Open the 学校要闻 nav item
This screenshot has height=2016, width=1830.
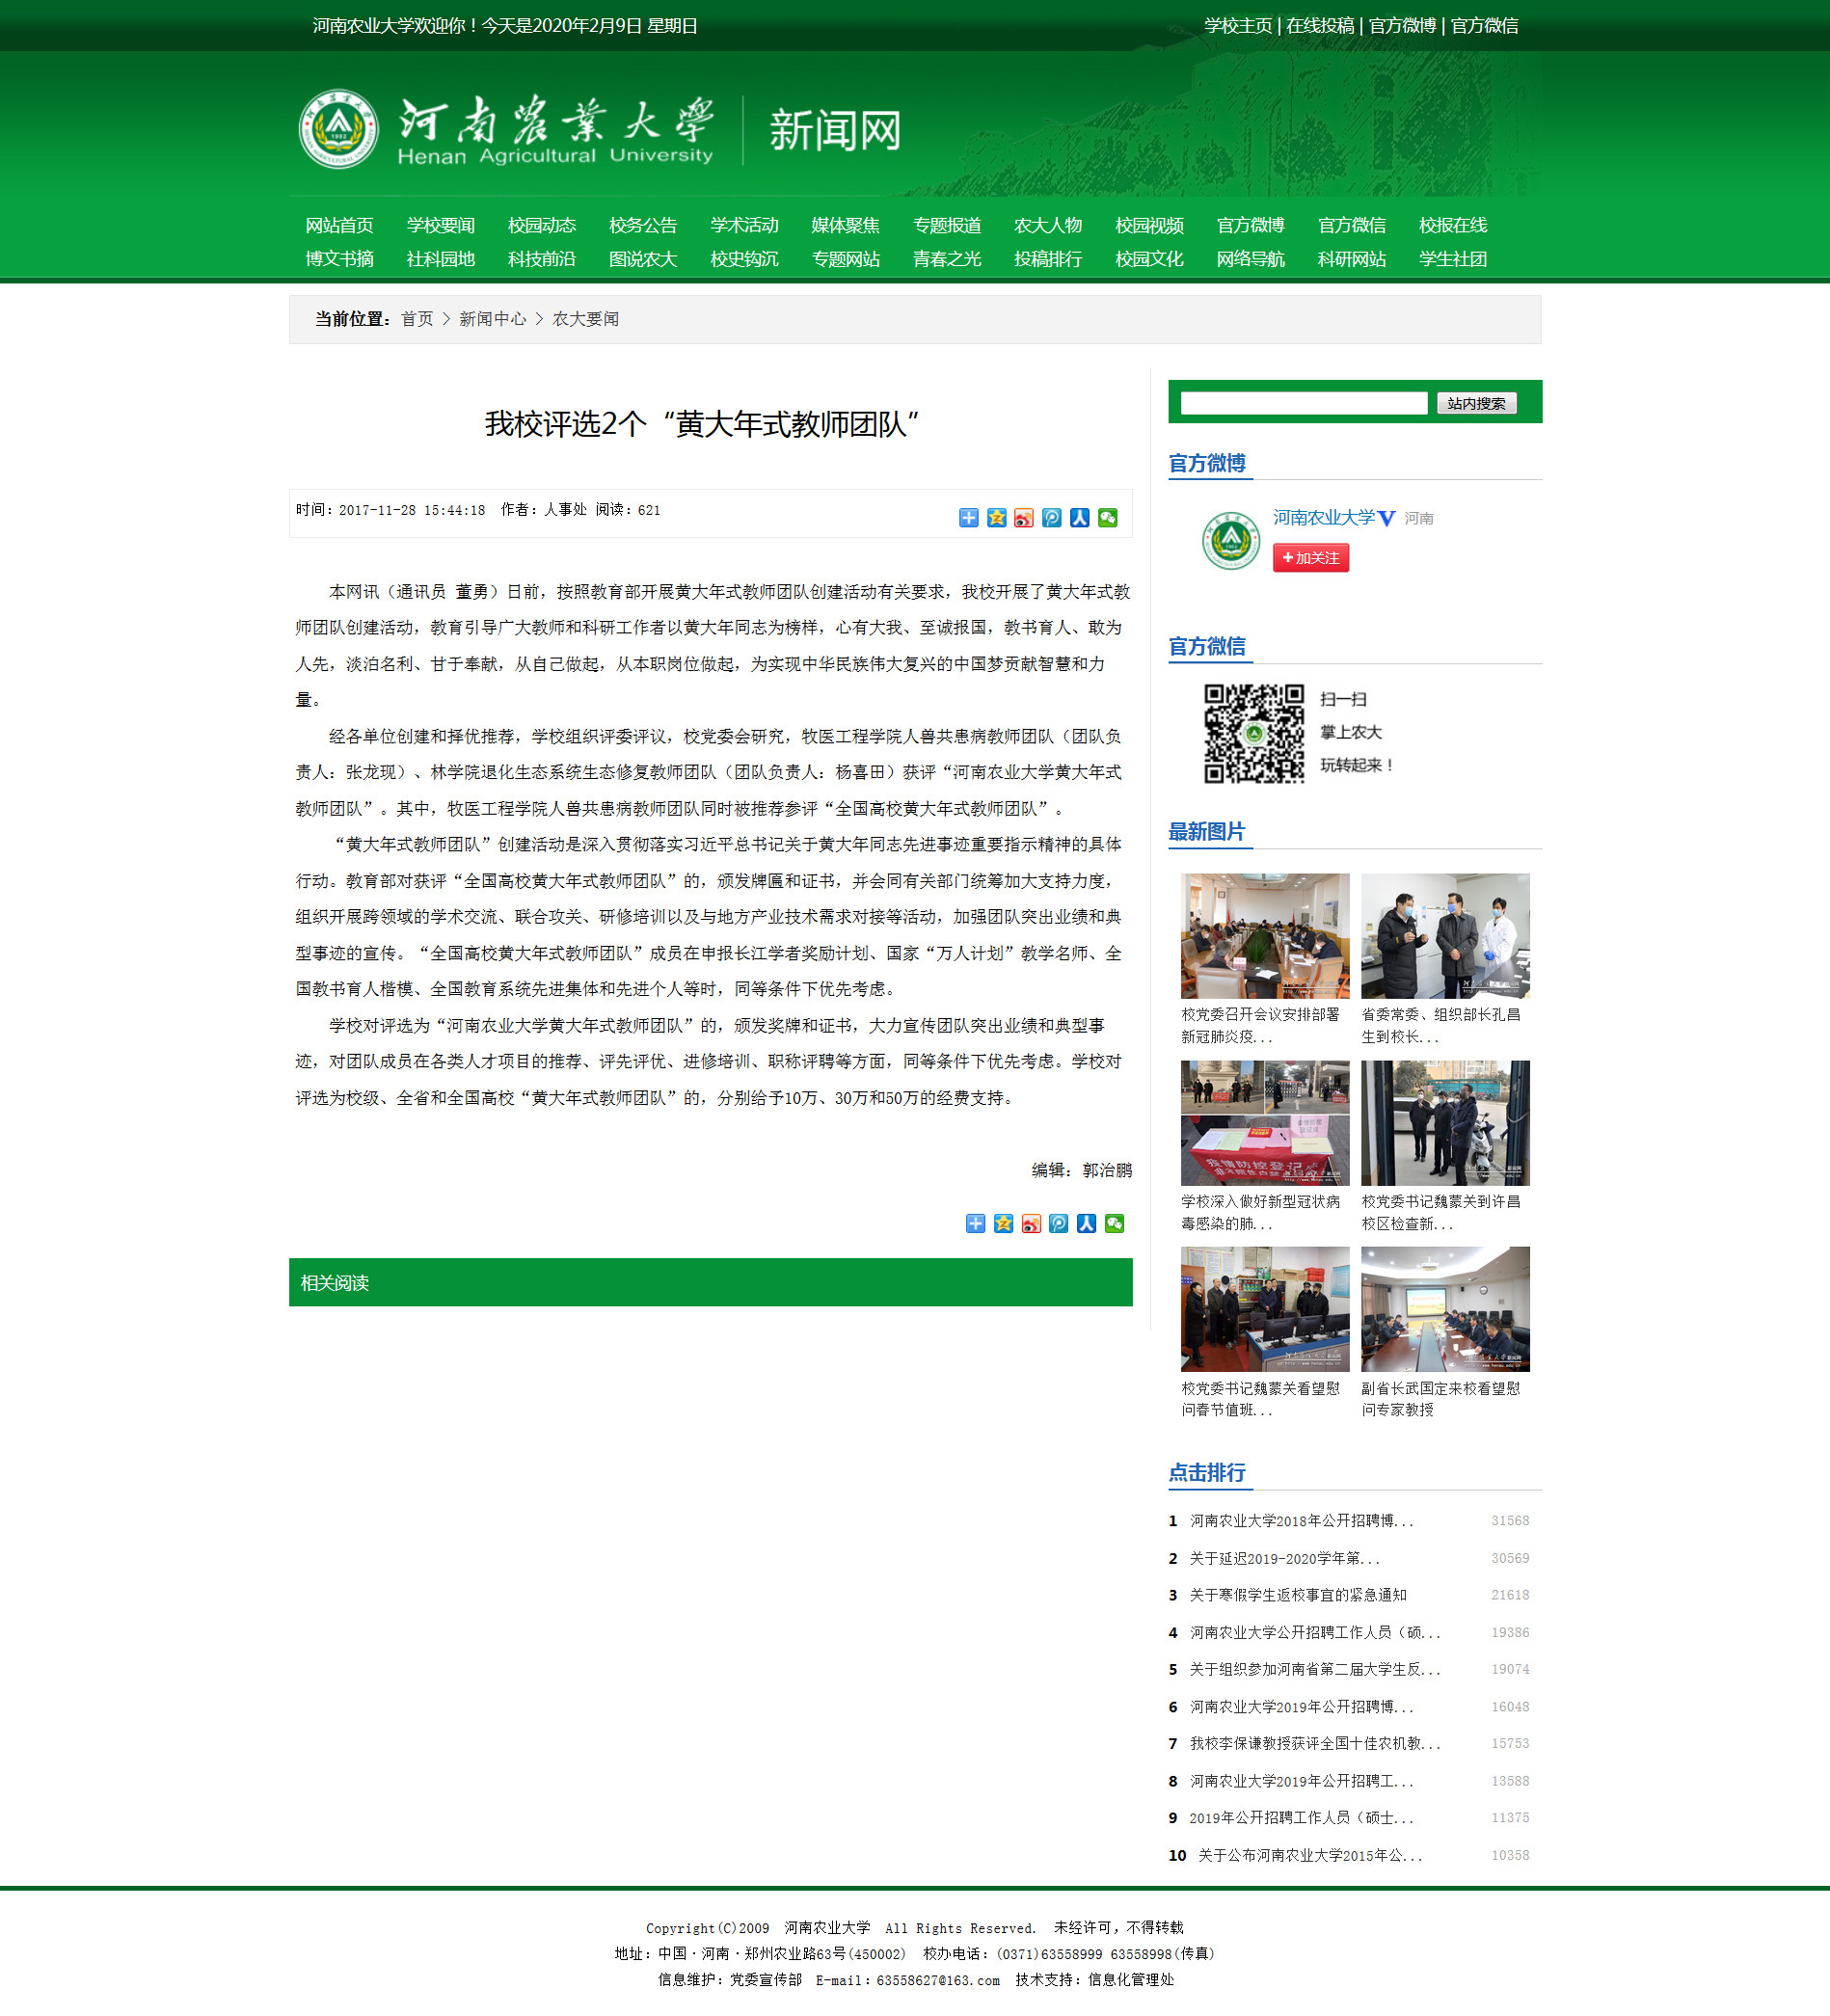440,226
